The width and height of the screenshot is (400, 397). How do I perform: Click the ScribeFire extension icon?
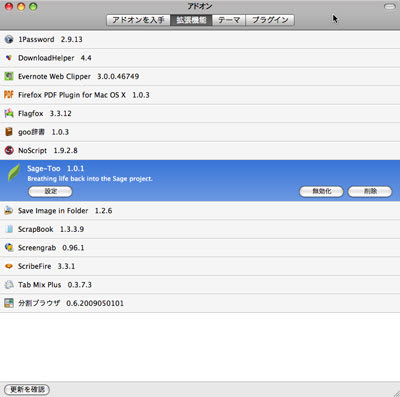(9, 266)
